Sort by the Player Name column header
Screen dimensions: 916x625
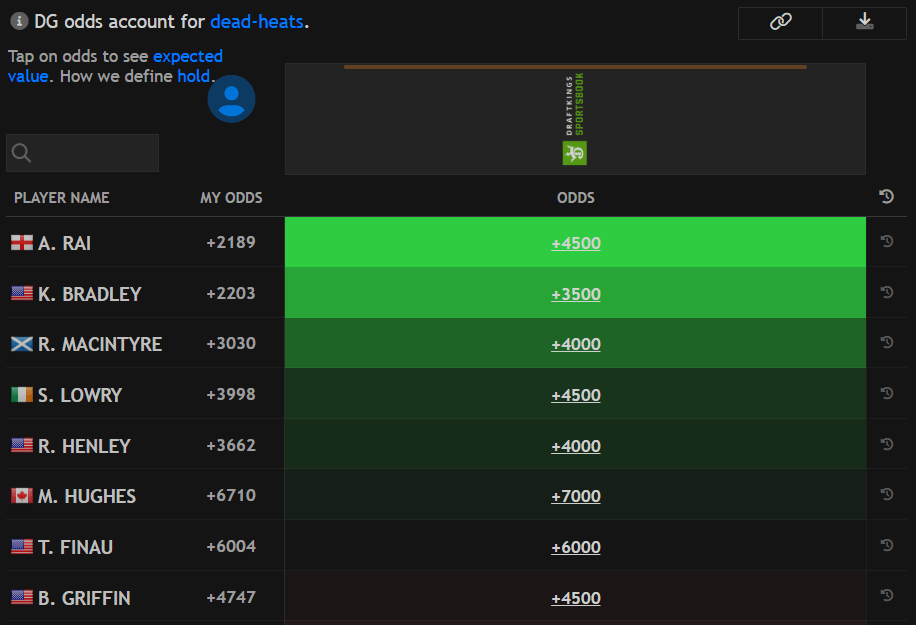tap(62, 198)
